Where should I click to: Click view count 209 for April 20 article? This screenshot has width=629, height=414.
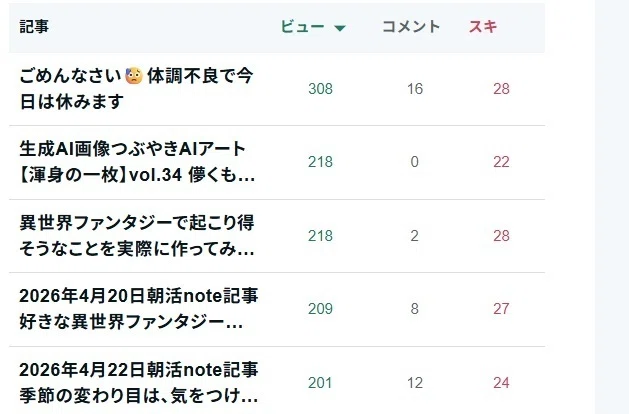(x=320, y=308)
